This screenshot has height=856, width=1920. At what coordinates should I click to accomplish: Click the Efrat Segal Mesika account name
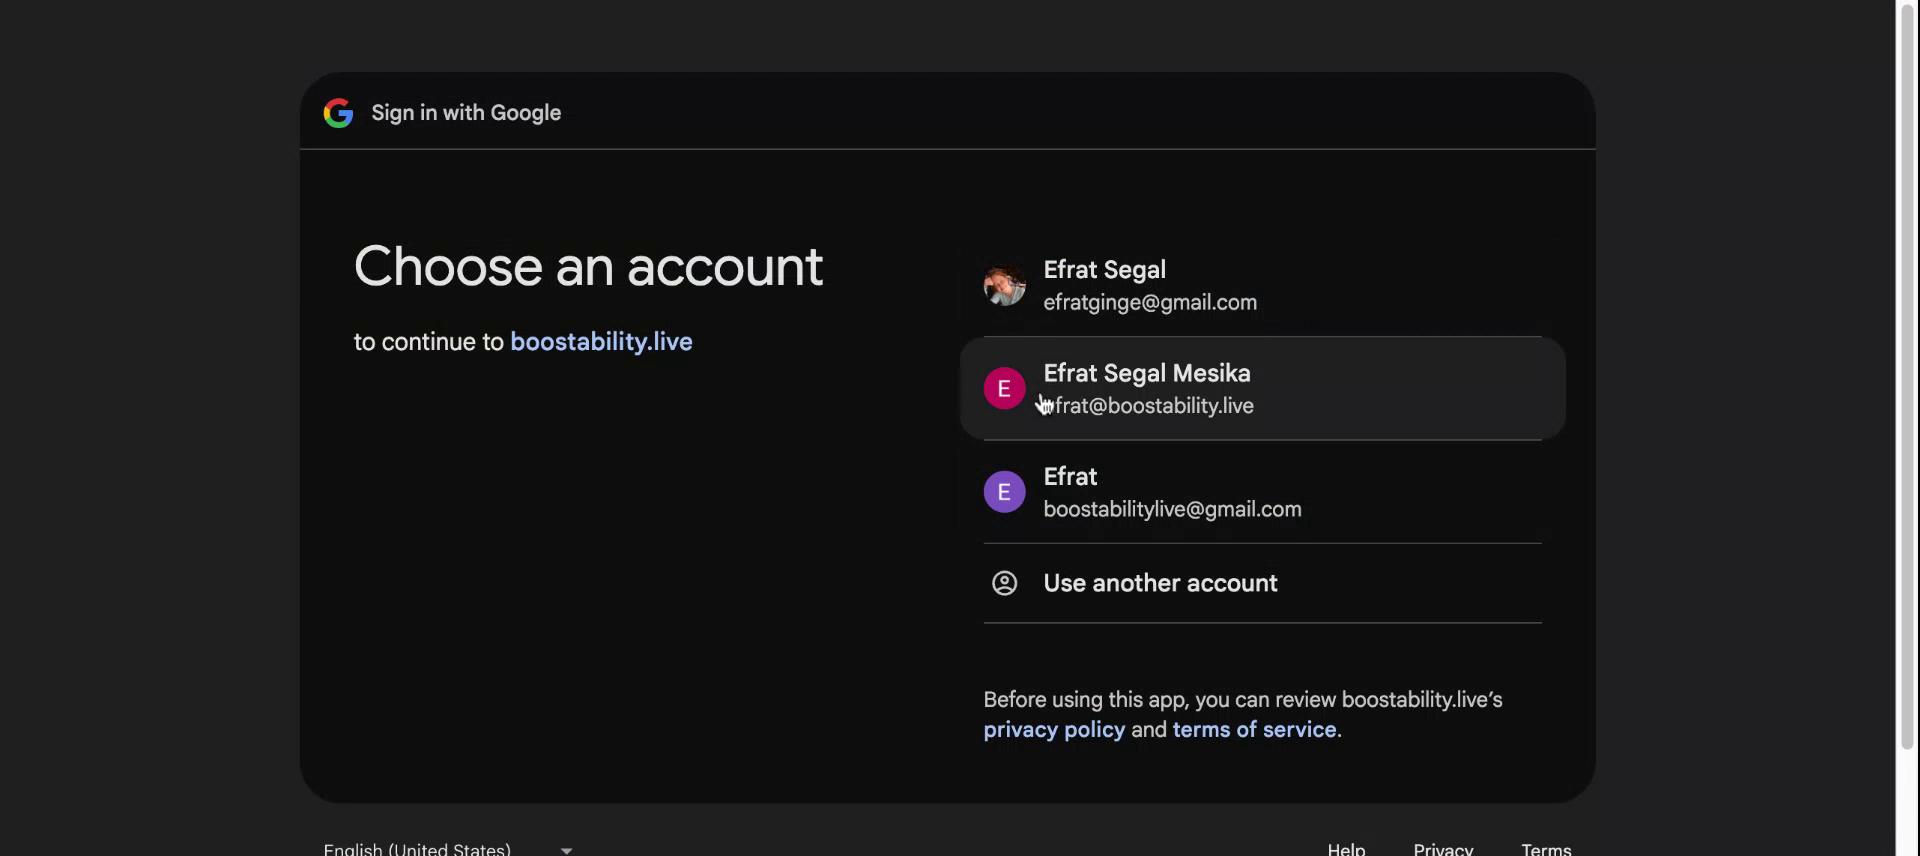(1147, 373)
